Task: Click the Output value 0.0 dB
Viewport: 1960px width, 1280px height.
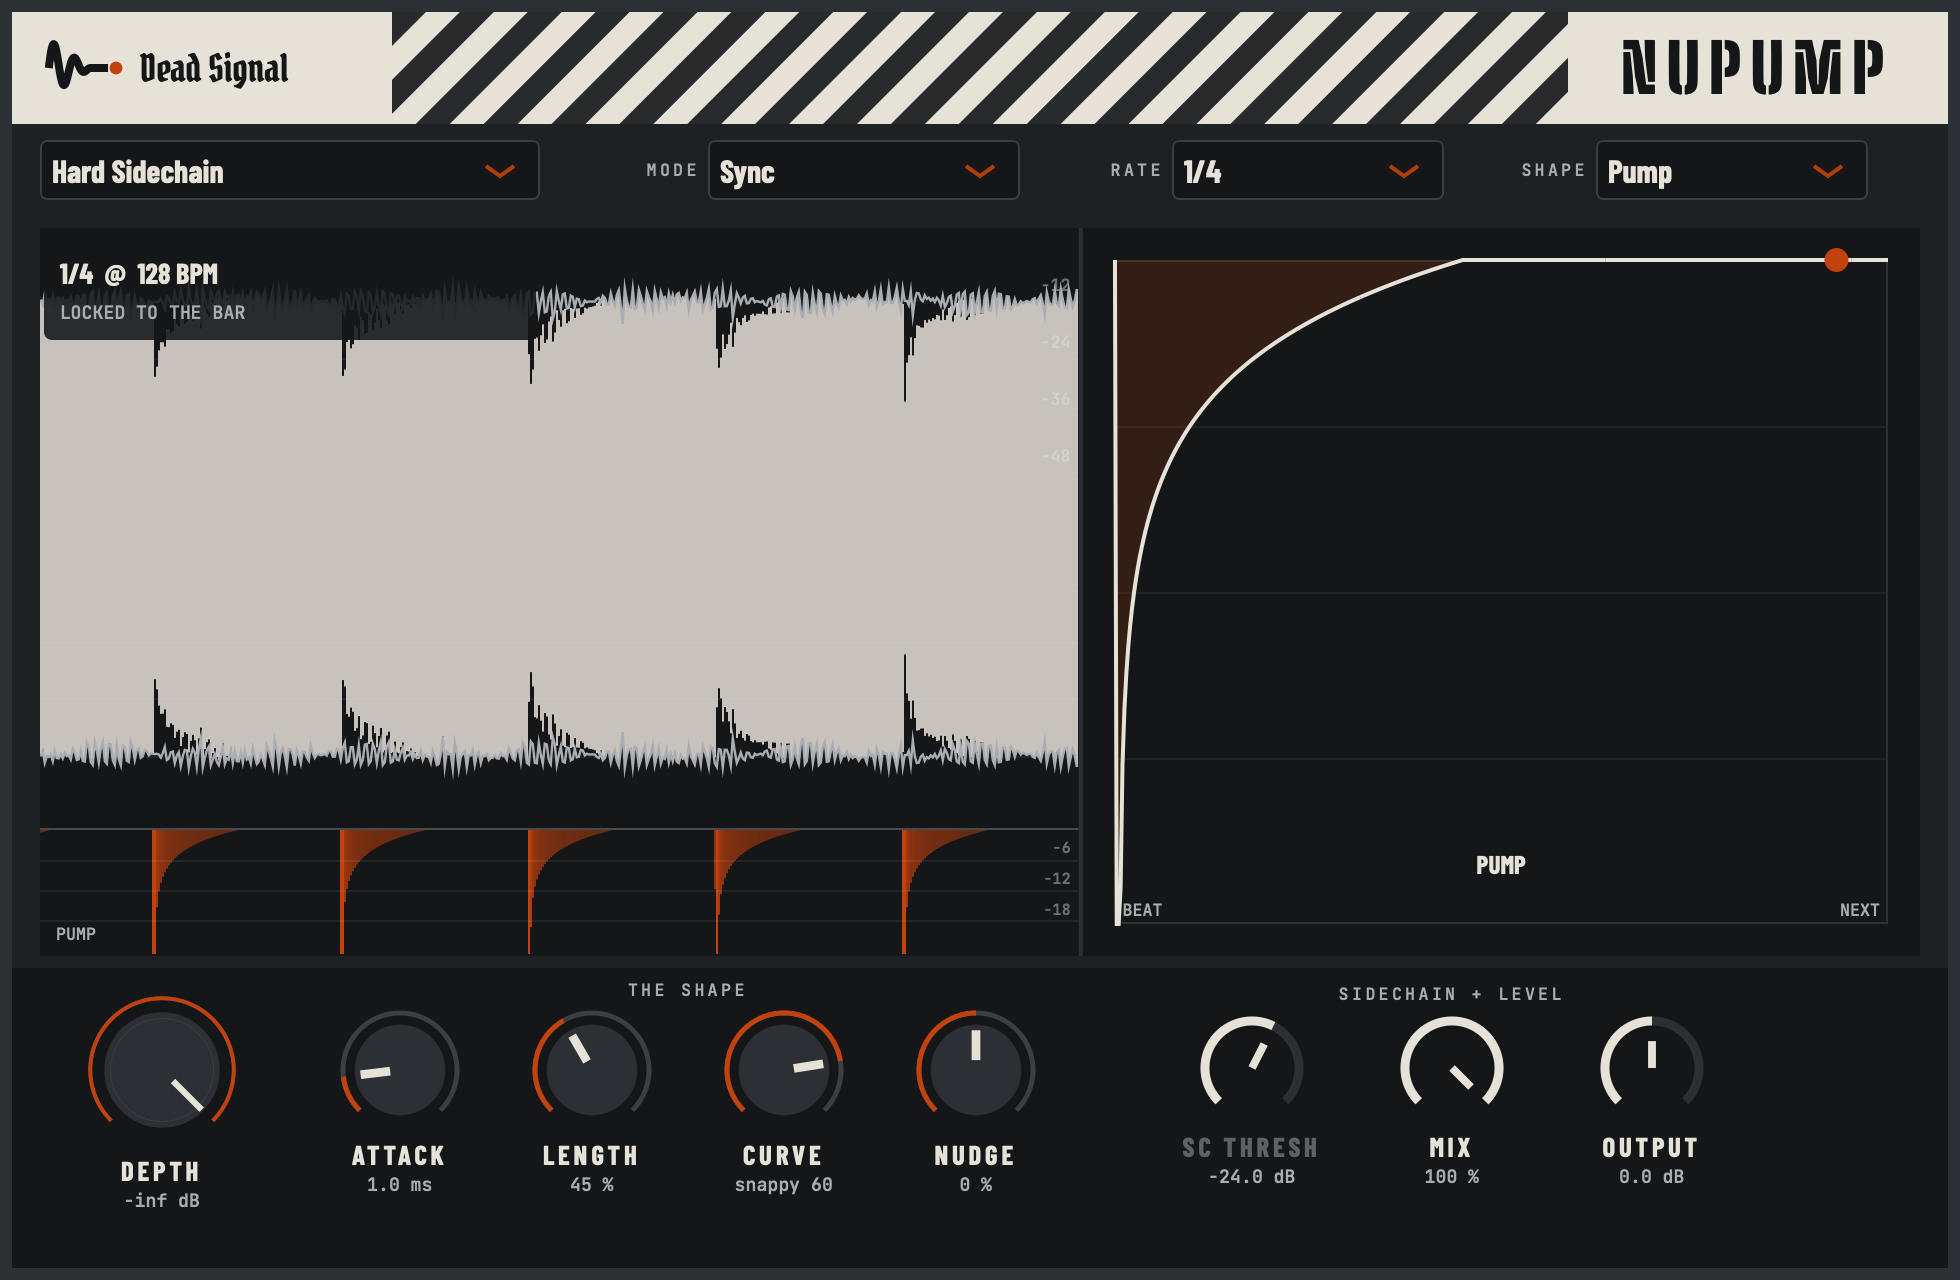Action: pyautogui.click(x=1651, y=1176)
